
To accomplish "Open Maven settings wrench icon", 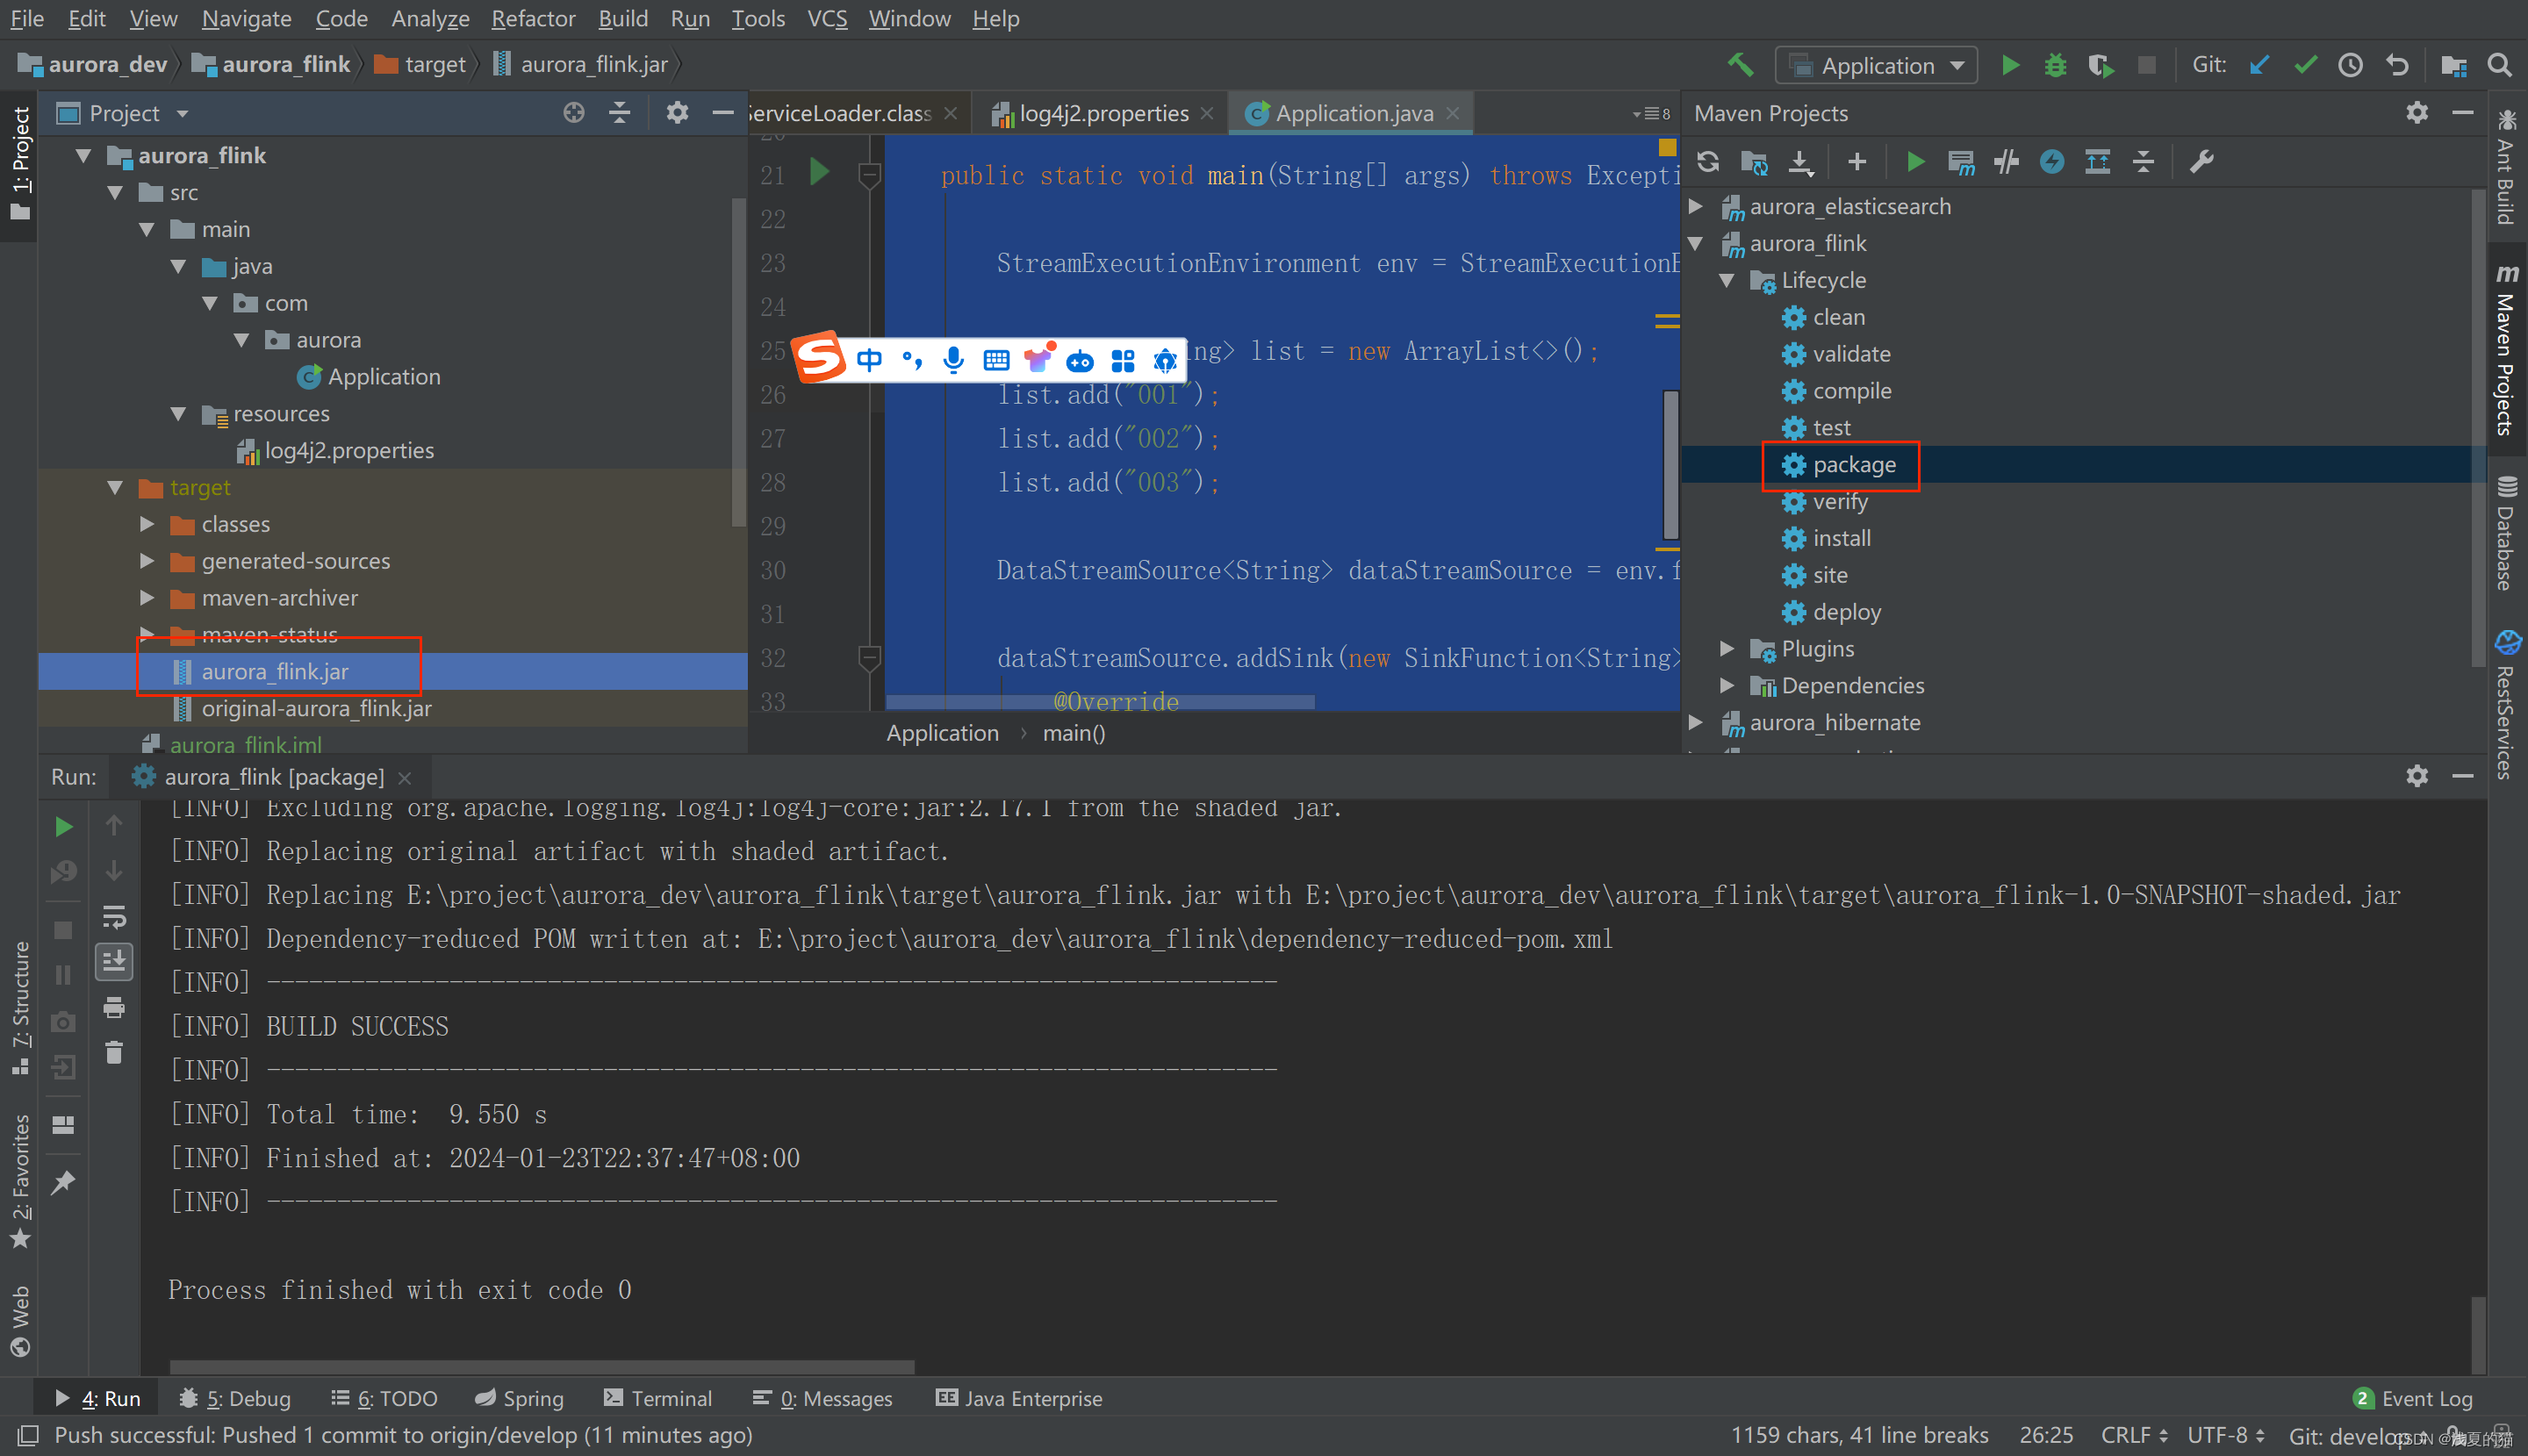I will pos(2201,161).
